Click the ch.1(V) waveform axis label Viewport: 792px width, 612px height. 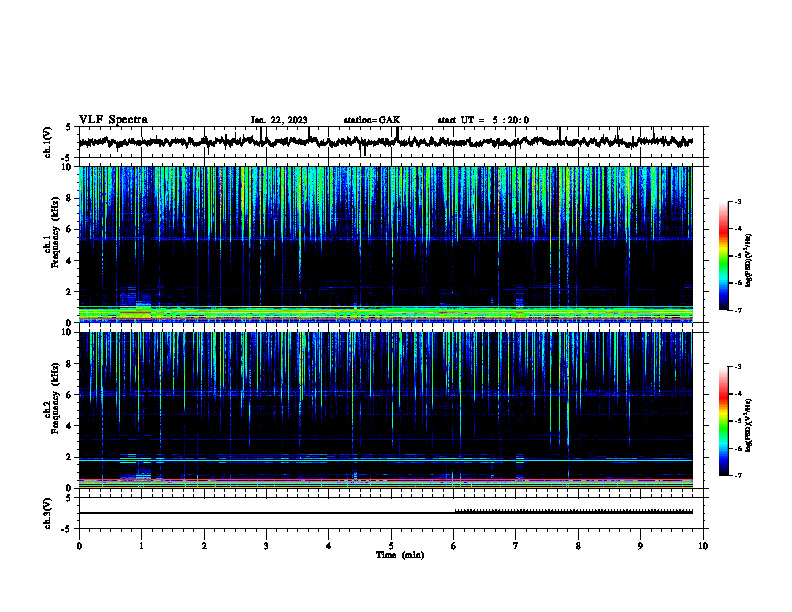point(48,142)
